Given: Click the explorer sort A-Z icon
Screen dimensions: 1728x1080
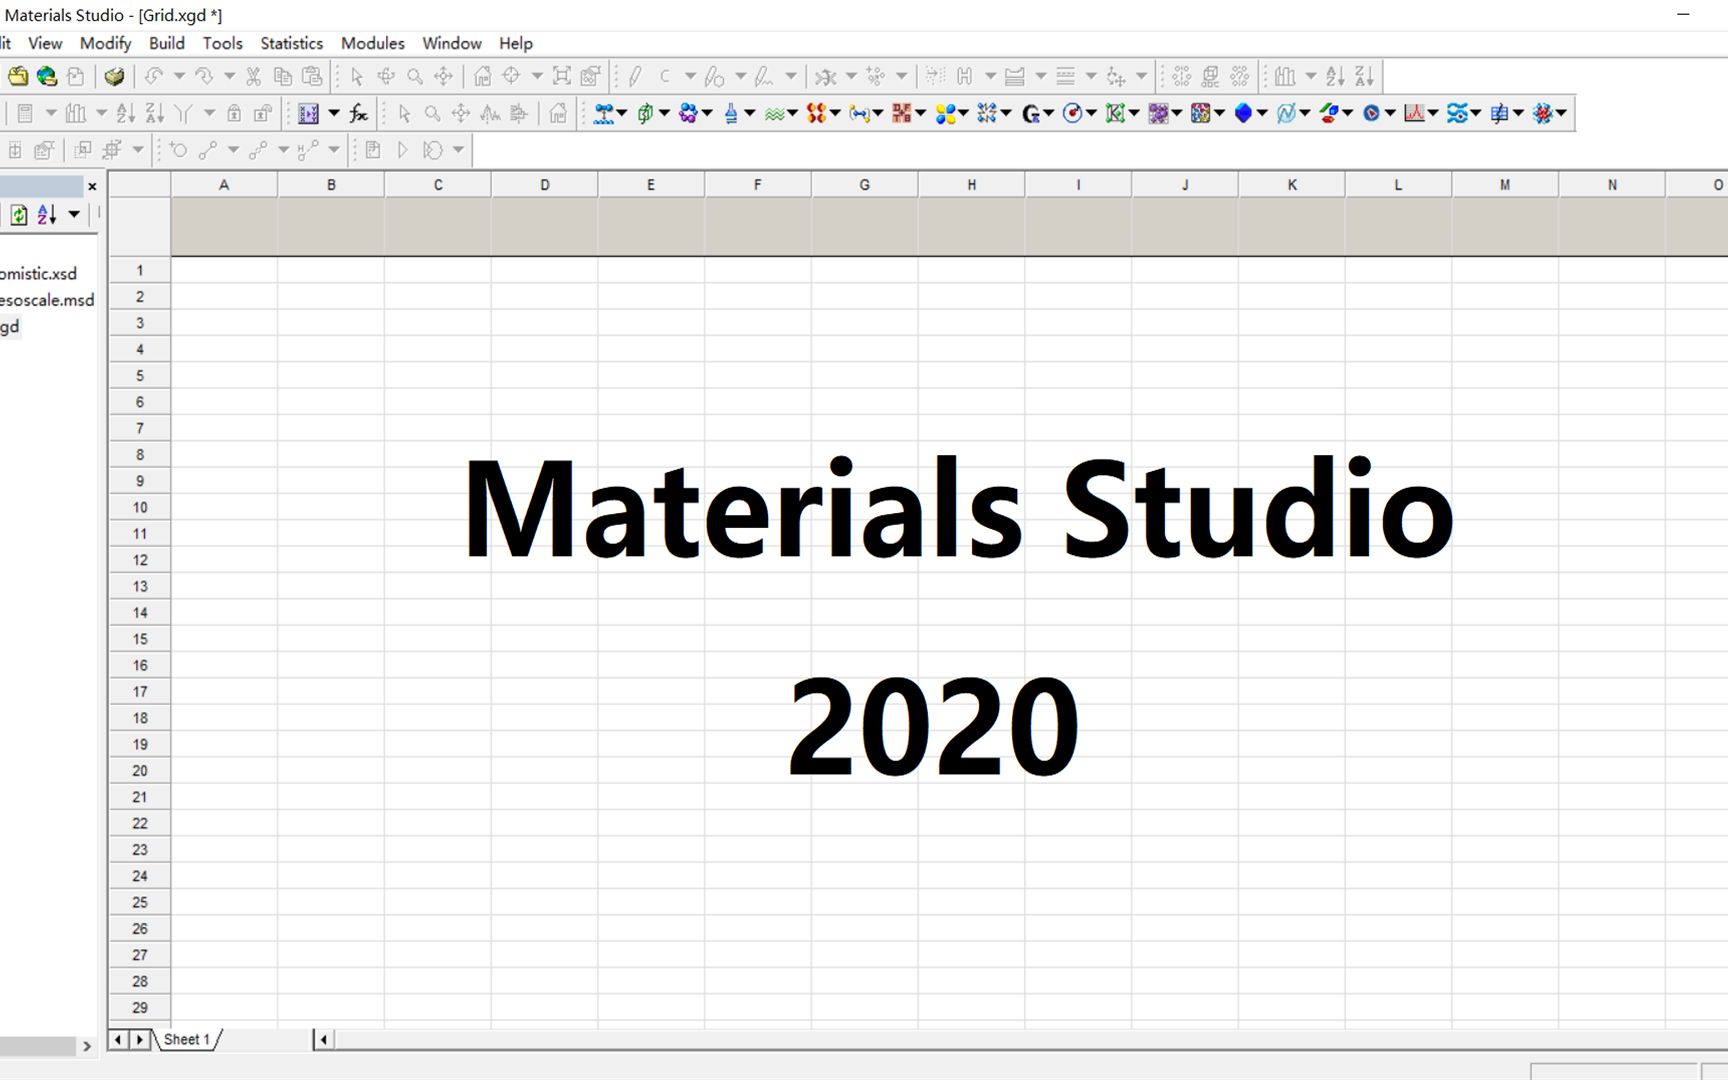Looking at the screenshot, I should [47, 215].
